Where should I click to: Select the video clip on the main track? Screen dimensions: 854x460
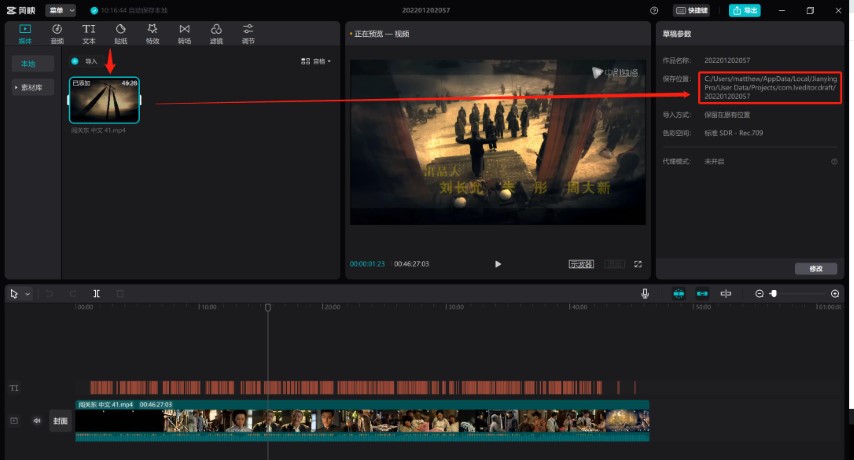(x=362, y=421)
